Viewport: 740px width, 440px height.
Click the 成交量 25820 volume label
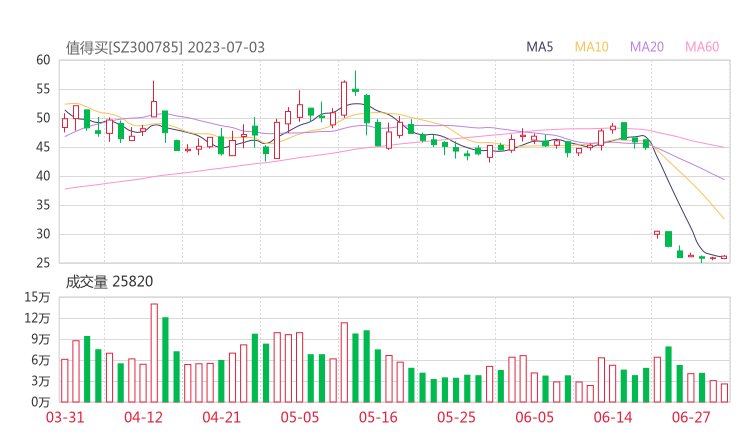pyautogui.click(x=109, y=282)
